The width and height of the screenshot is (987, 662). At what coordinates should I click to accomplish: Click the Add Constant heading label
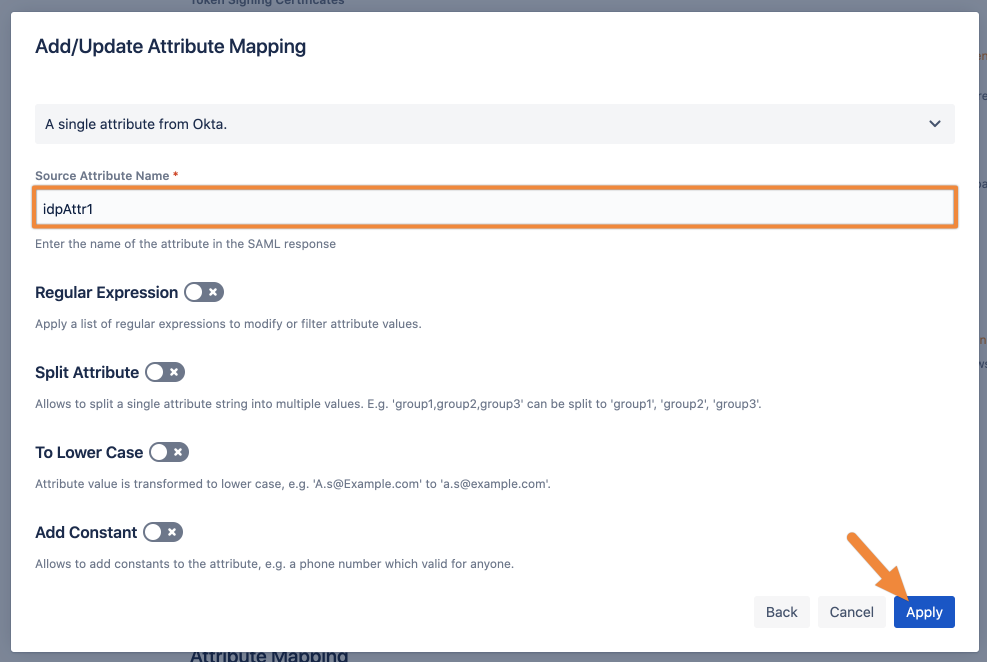click(86, 532)
